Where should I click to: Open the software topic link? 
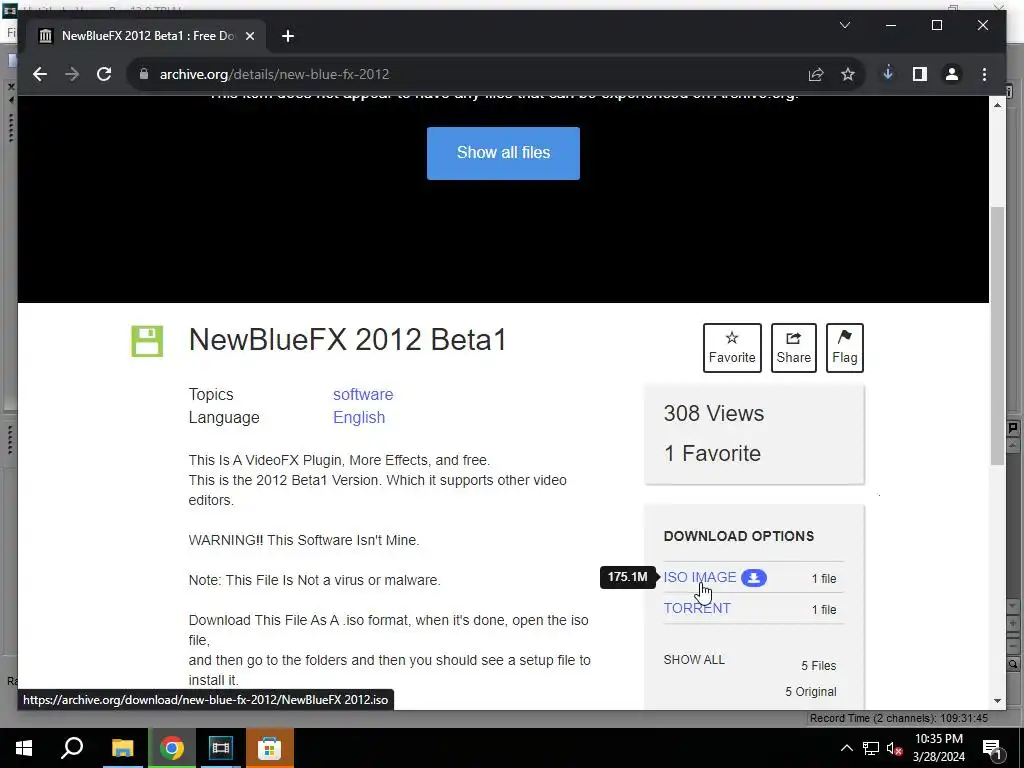(363, 394)
